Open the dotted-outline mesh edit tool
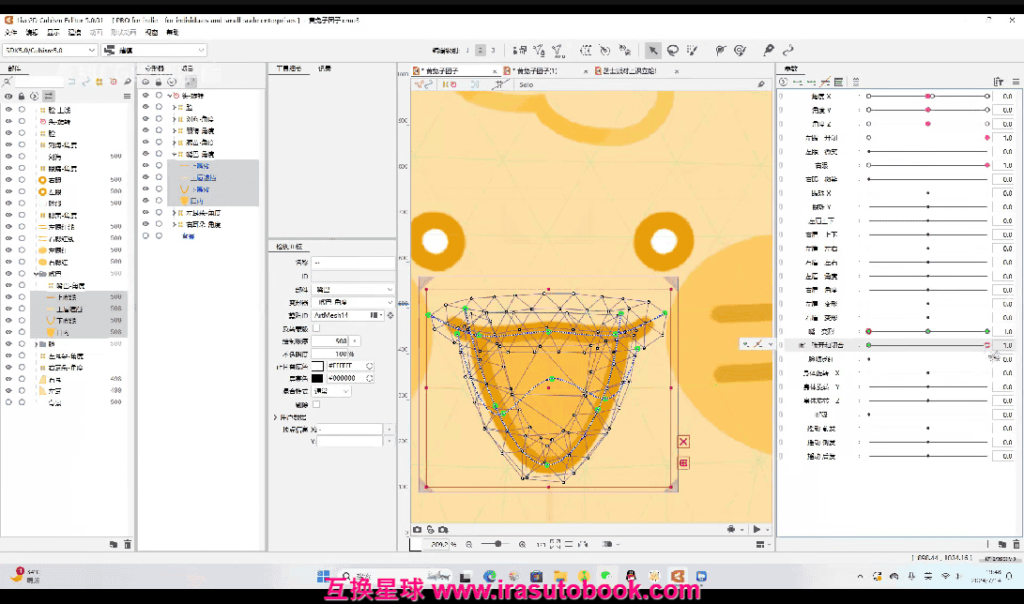This screenshot has height=604, width=1024. click(x=586, y=50)
